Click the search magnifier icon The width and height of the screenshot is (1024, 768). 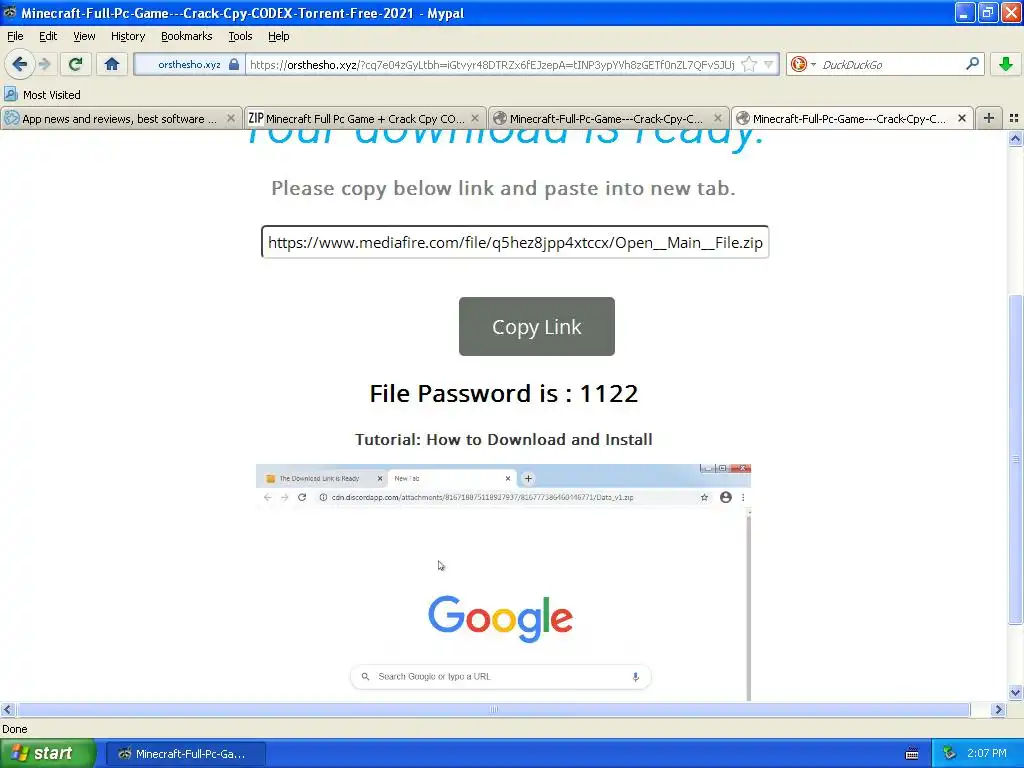click(x=972, y=64)
